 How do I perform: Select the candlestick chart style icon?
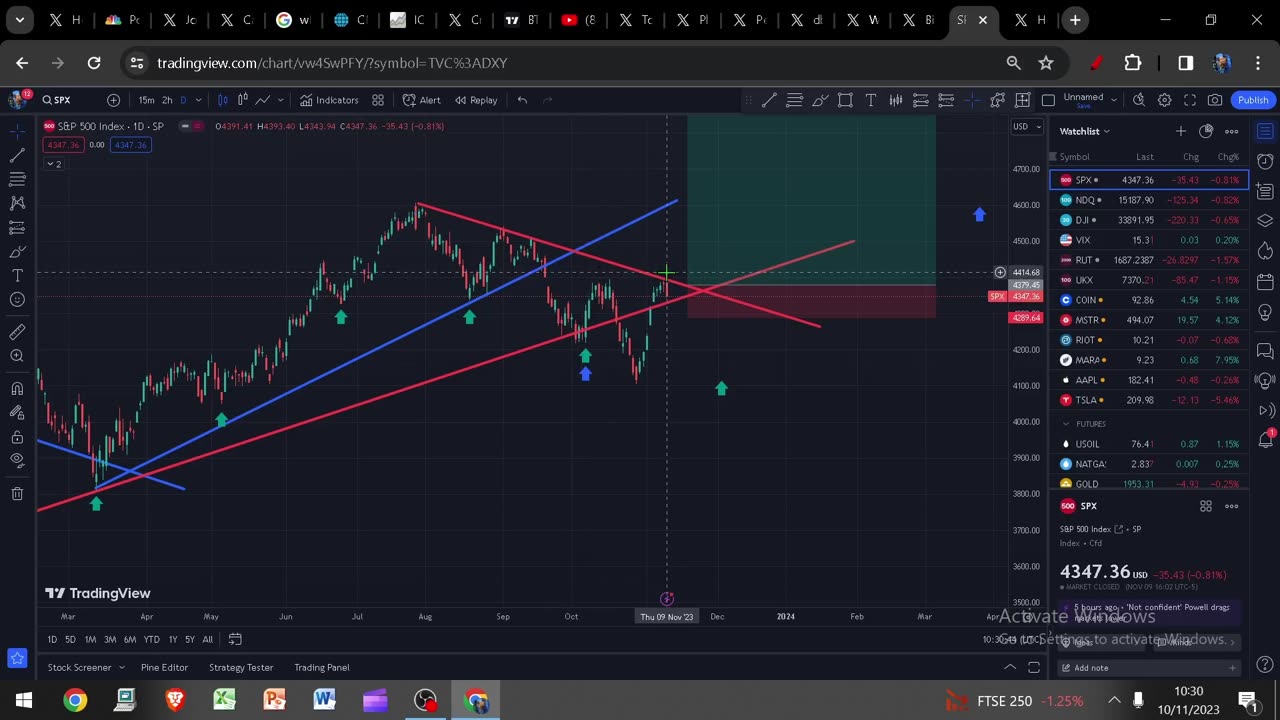[x=223, y=100]
